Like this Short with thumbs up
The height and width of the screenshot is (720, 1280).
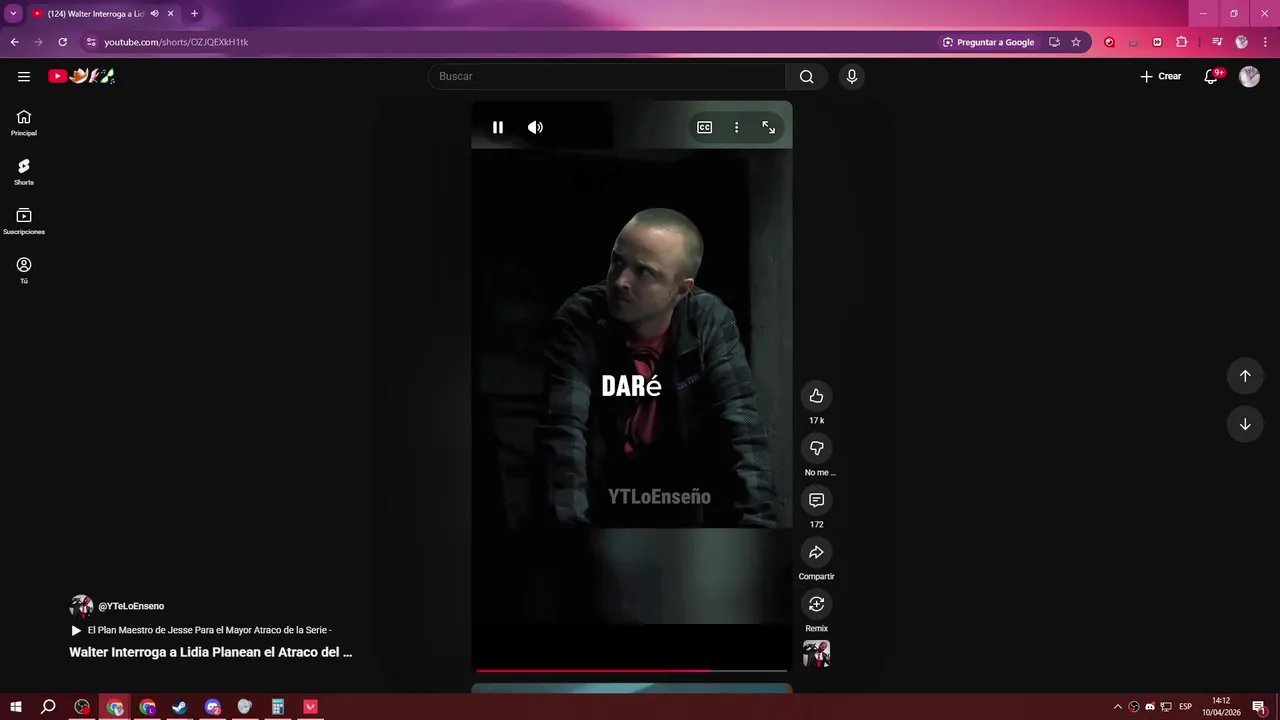coord(817,396)
